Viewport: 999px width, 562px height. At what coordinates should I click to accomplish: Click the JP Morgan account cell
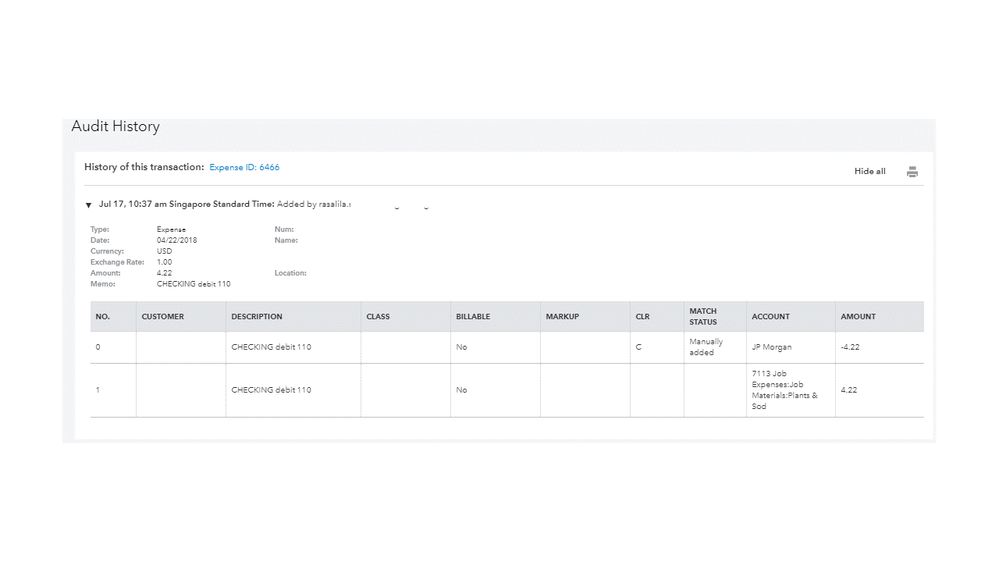coord(771,347)
